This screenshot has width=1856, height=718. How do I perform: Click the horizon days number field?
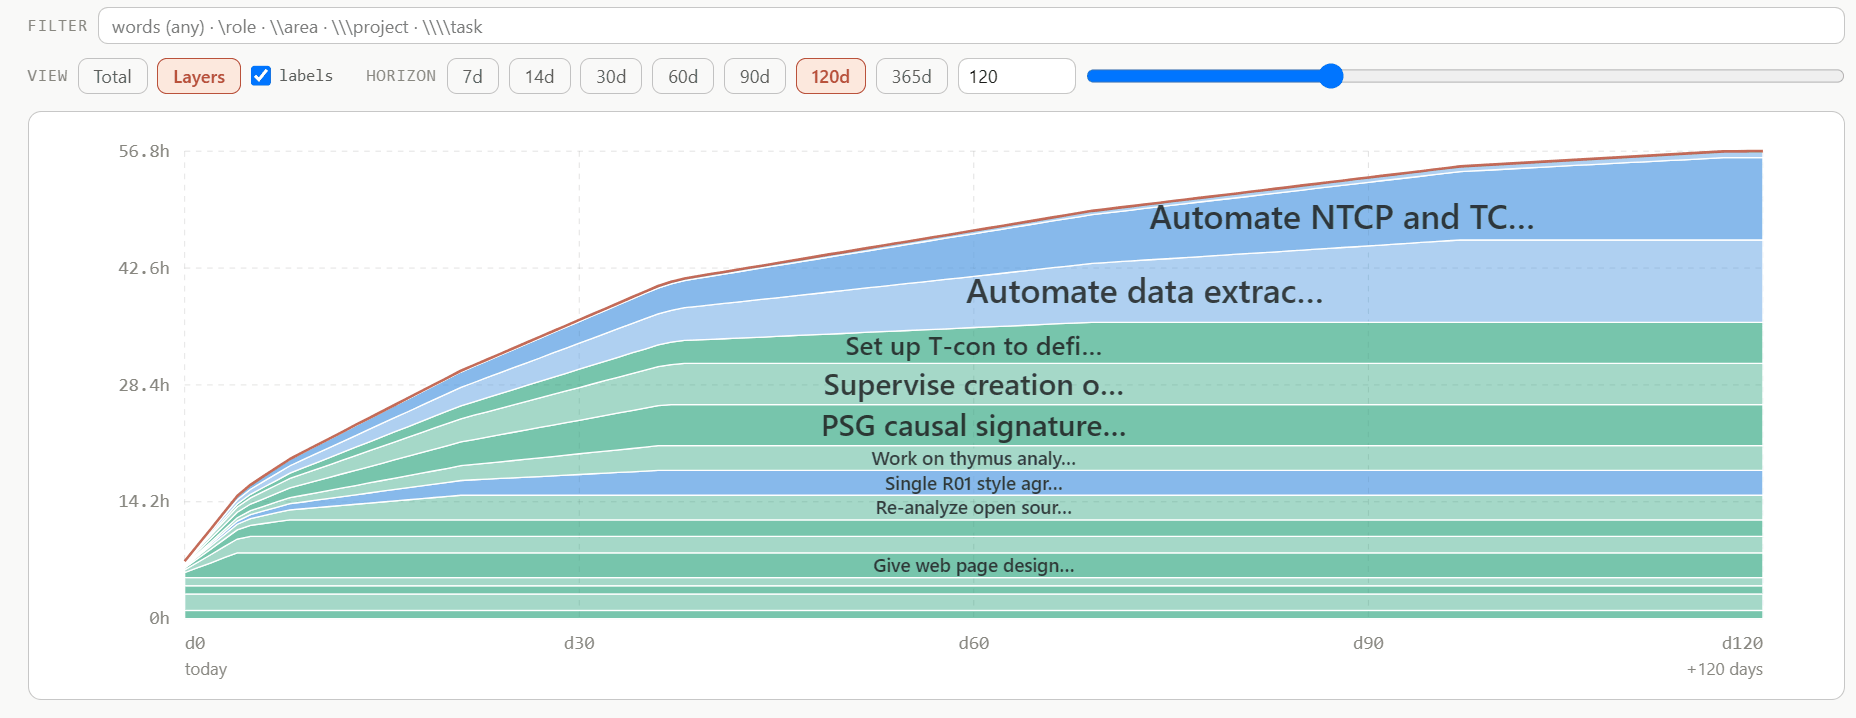pyautogui.click(x=1016, y=76)
